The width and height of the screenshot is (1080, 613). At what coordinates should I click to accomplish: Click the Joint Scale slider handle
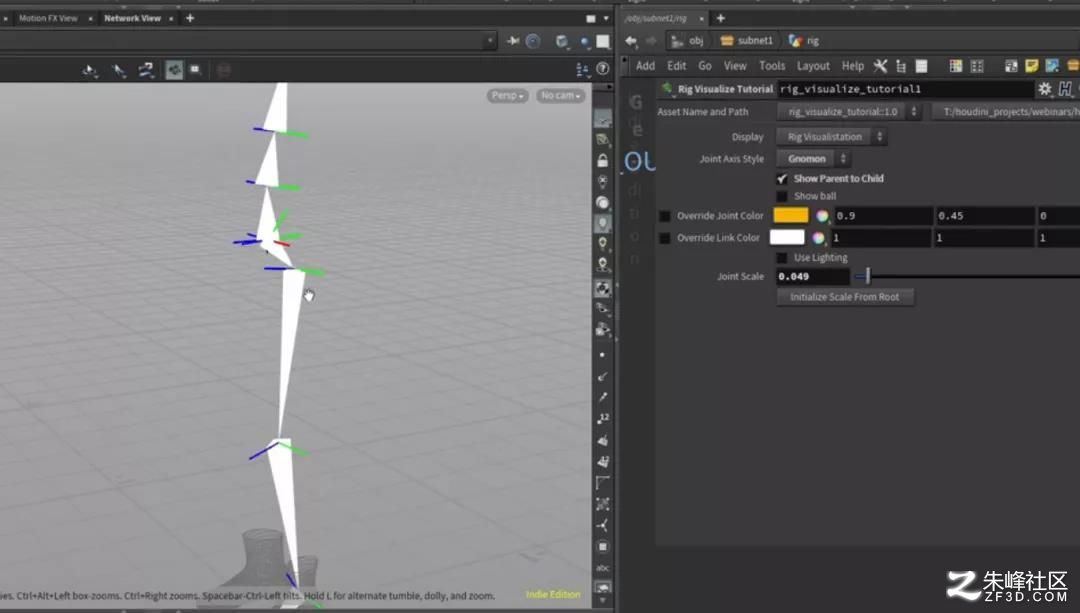867,277
